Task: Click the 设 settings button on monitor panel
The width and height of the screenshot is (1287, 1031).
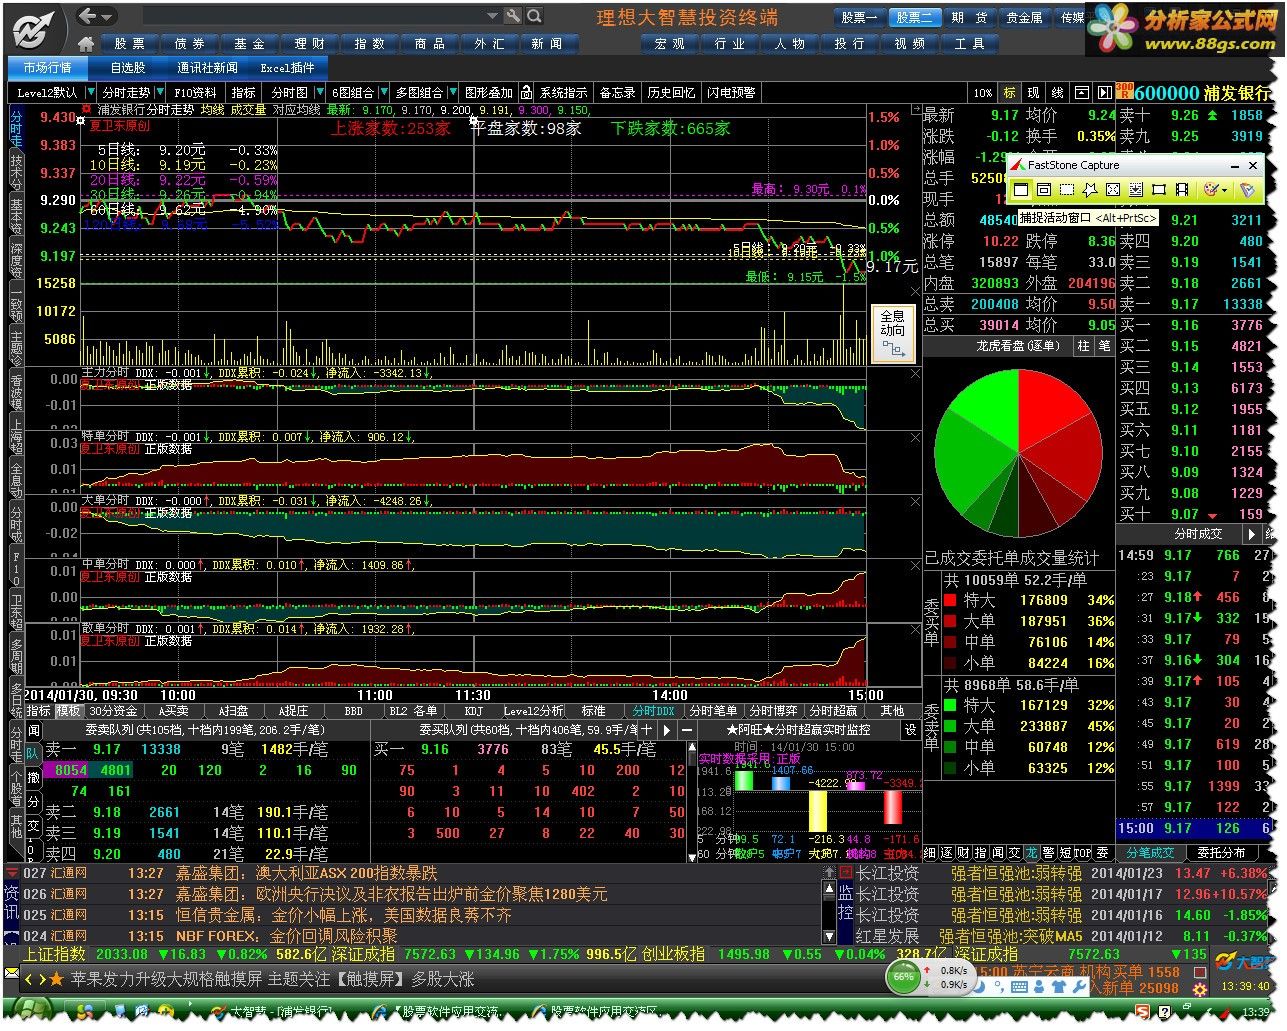Action: (910, 730)
